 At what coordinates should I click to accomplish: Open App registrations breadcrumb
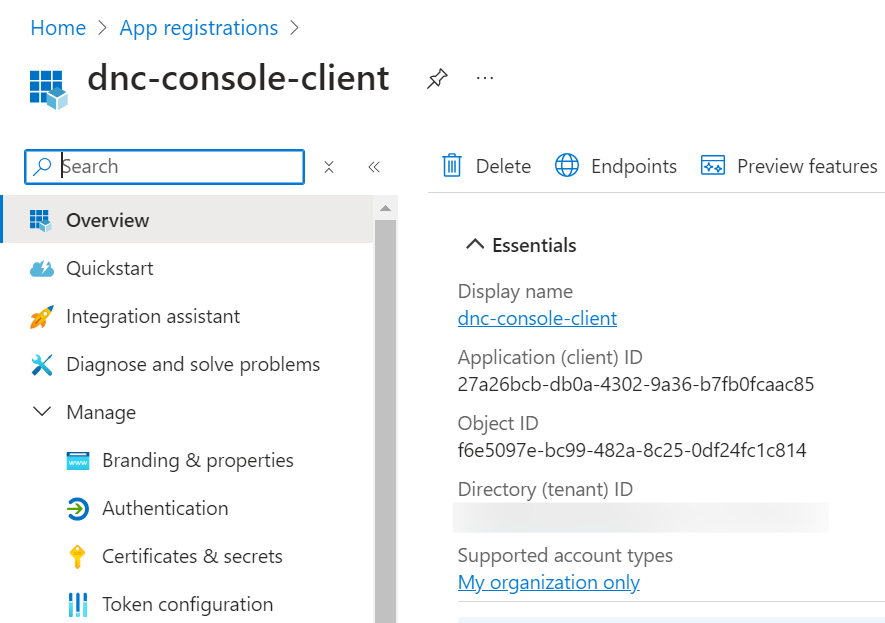[199, 28]
